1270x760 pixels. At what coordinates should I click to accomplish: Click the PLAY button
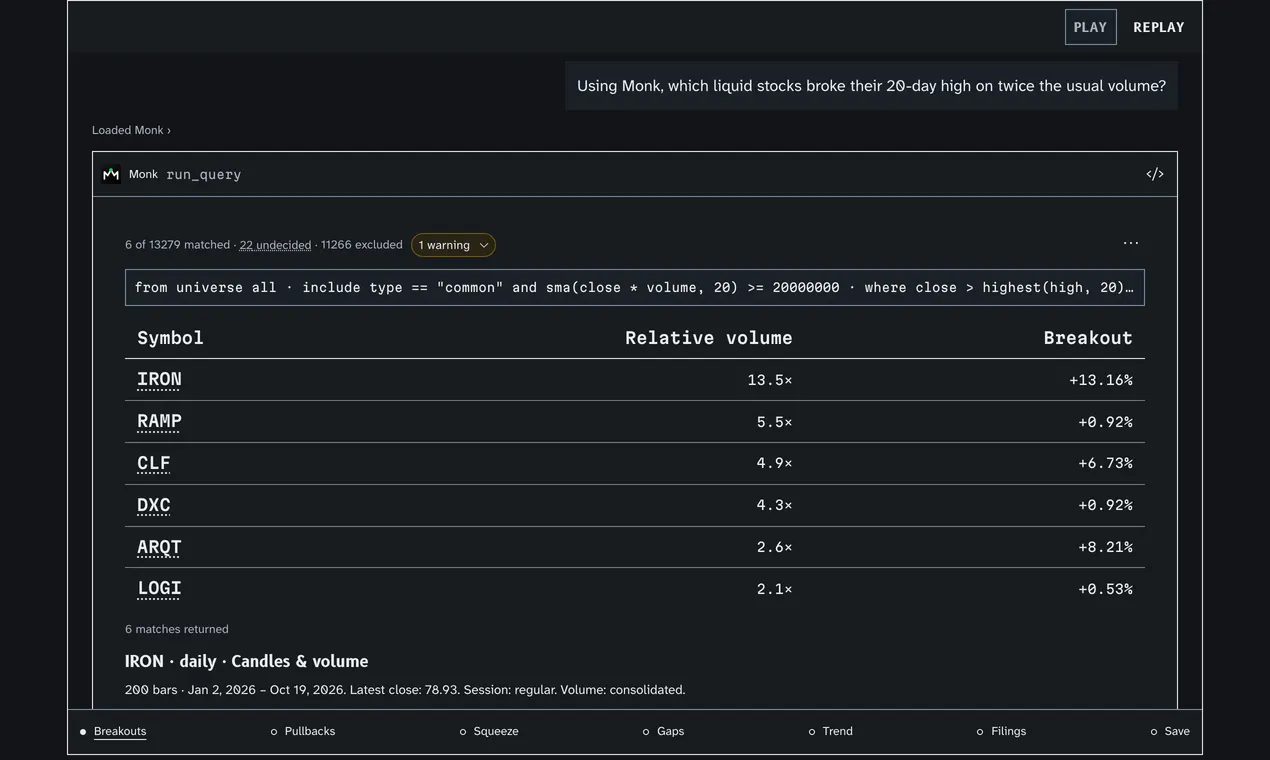point(1090,27)
